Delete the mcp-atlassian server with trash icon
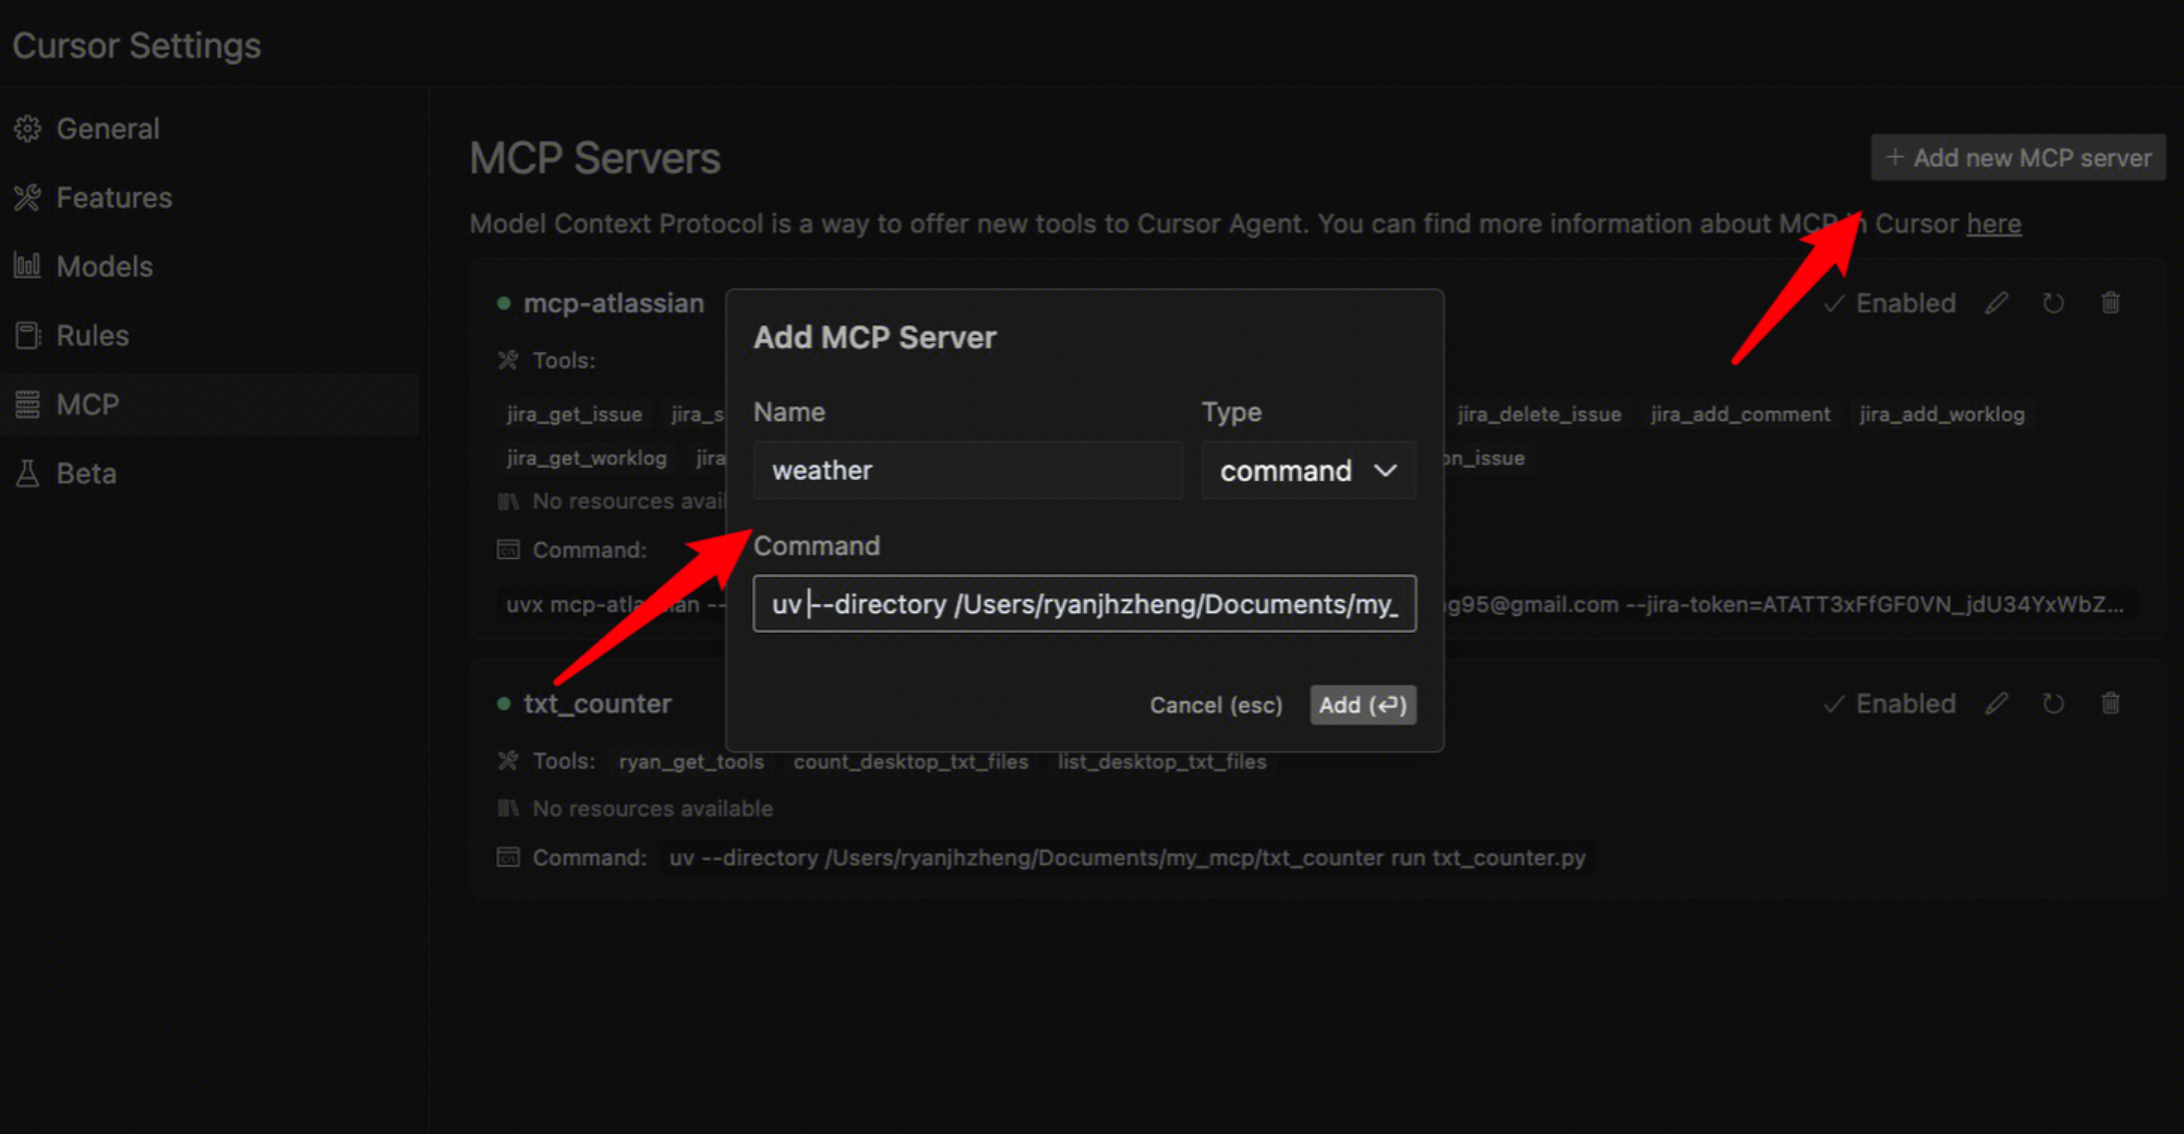The image size is (2184, 1134). 2110,303
